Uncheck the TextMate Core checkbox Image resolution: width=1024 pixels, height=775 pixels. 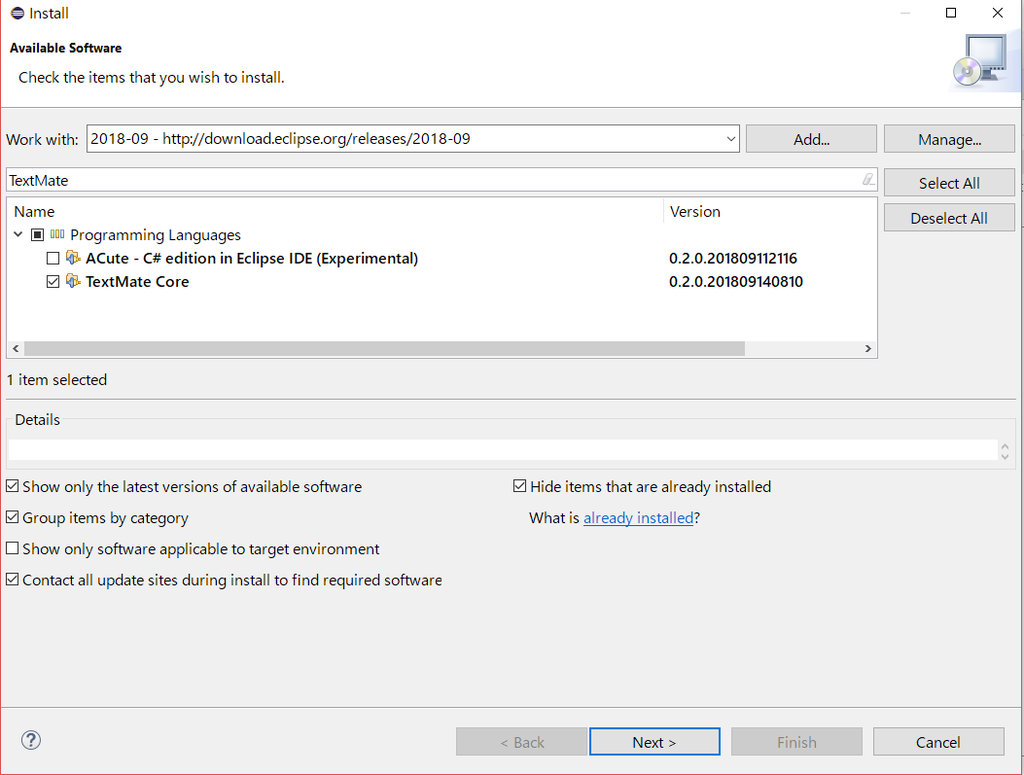tap(53, 282)
